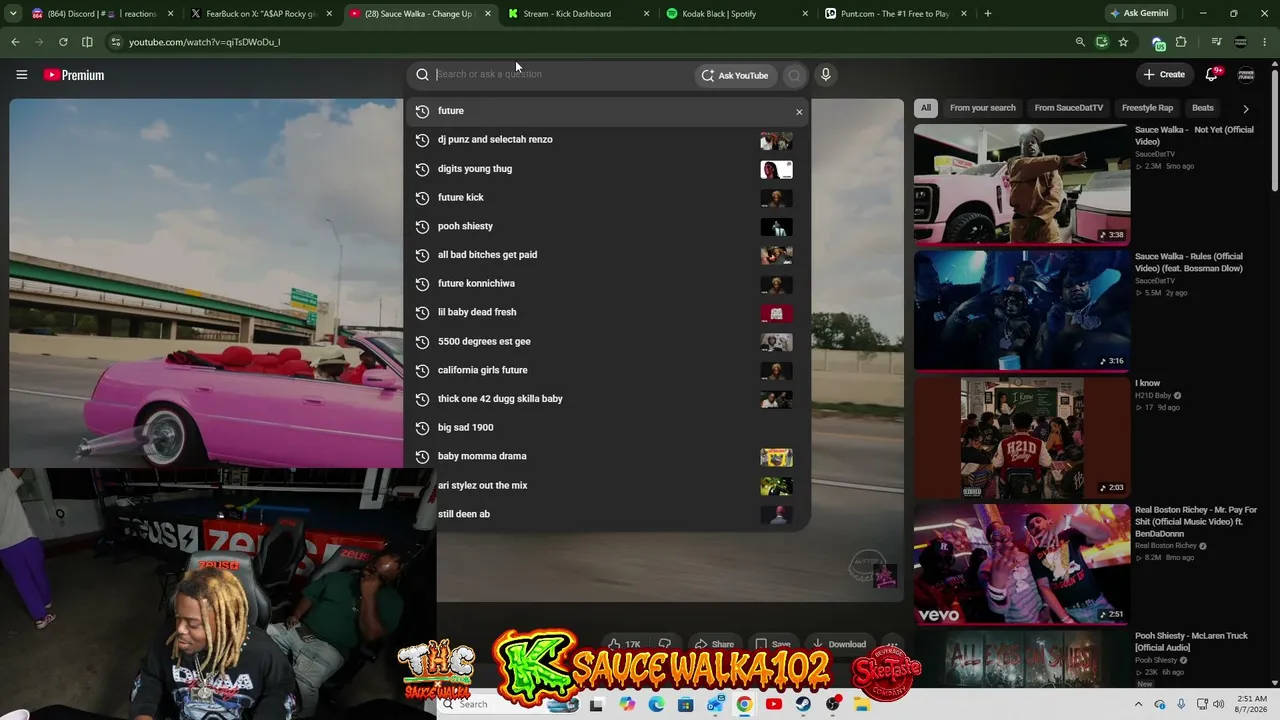Screen dimensions: 1280x720
Task: Switch to the FearBuck on X tab
Action: coord(262,14)
